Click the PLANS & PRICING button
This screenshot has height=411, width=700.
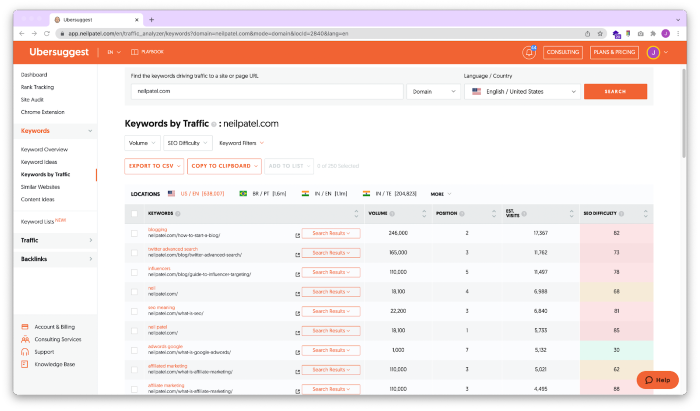point(614,52)
